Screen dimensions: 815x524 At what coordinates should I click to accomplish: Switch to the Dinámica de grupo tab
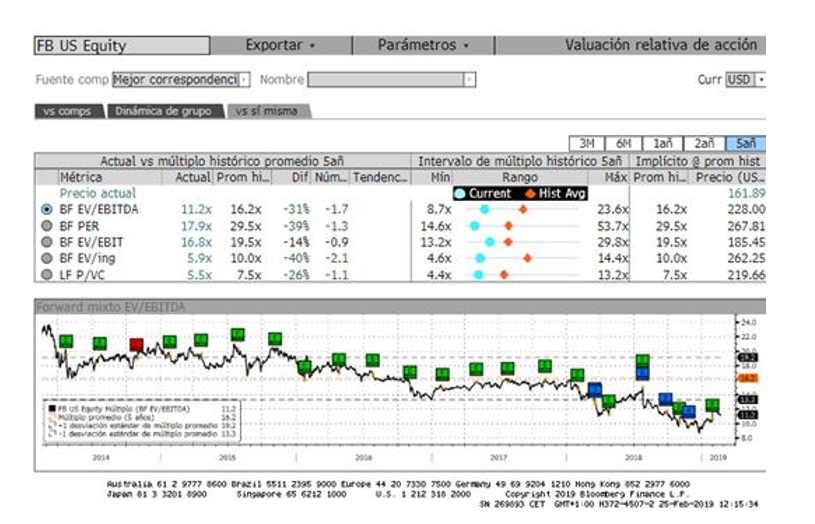(x=164, y=111)
